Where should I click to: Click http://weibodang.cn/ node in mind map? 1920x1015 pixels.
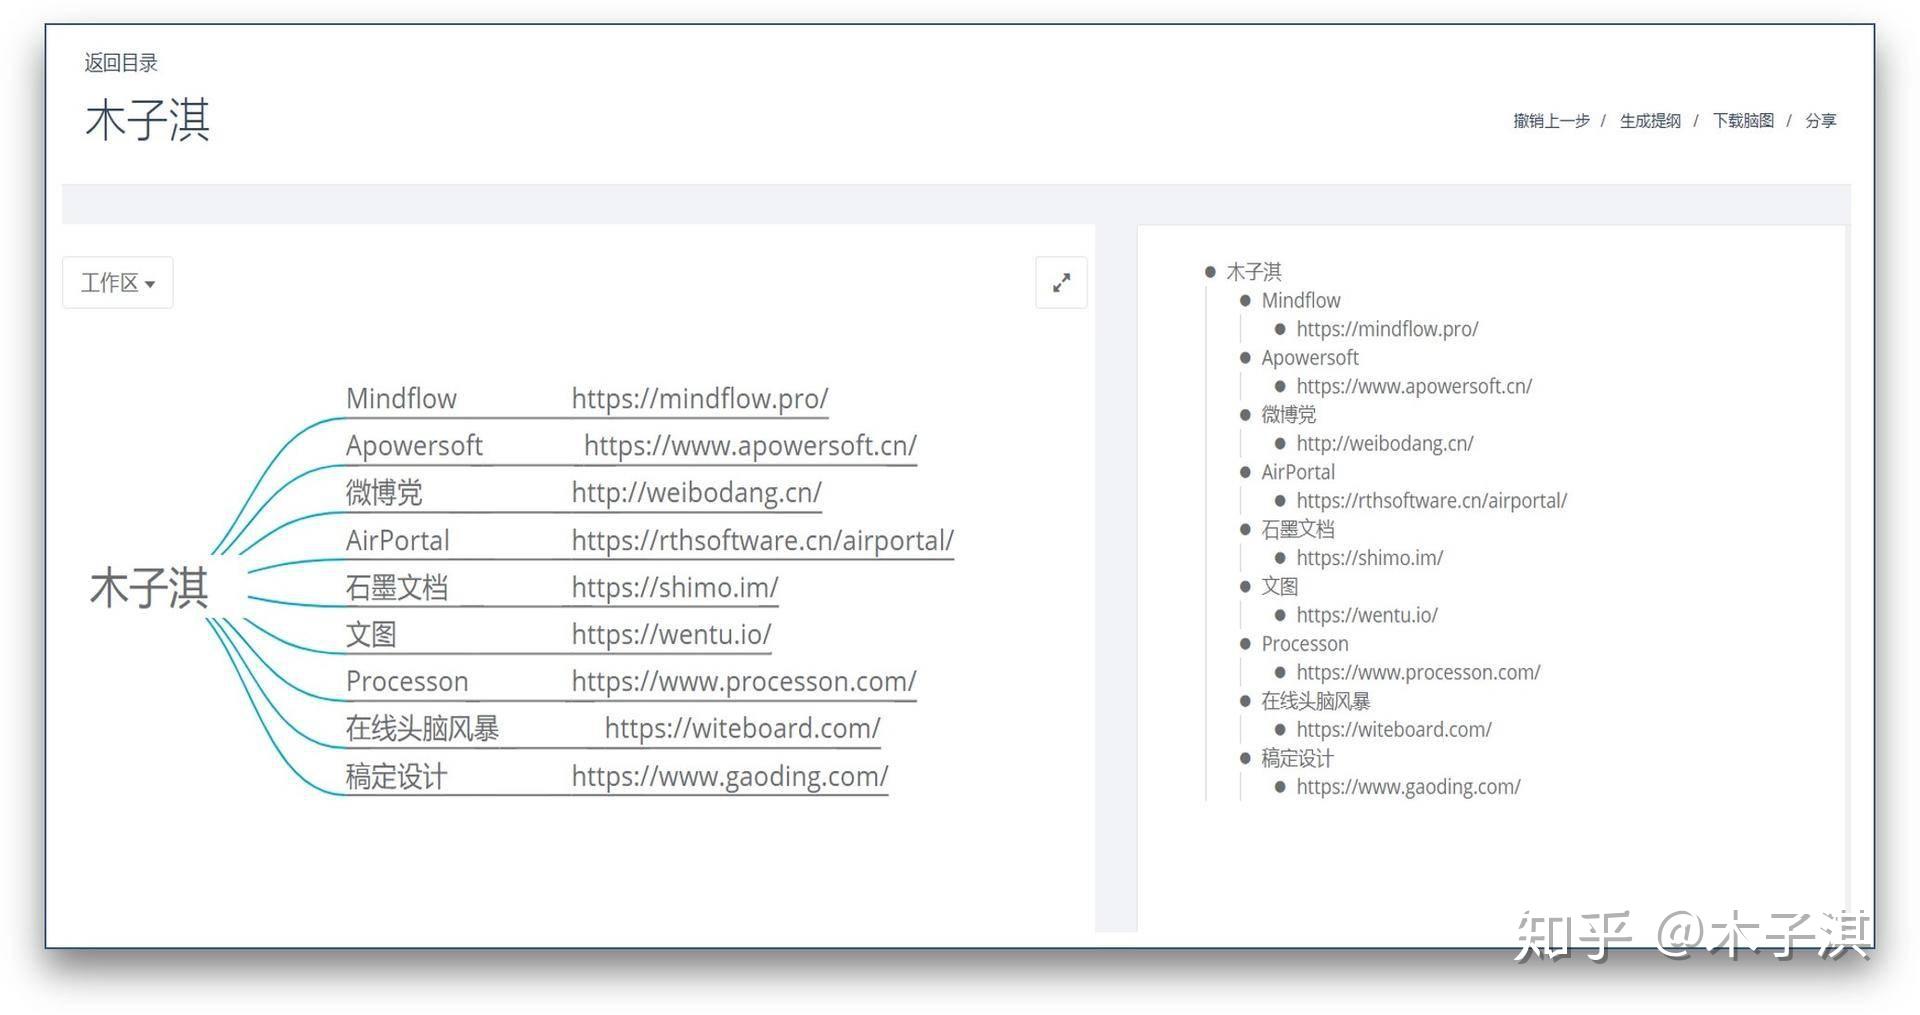[x=697, y=493]
